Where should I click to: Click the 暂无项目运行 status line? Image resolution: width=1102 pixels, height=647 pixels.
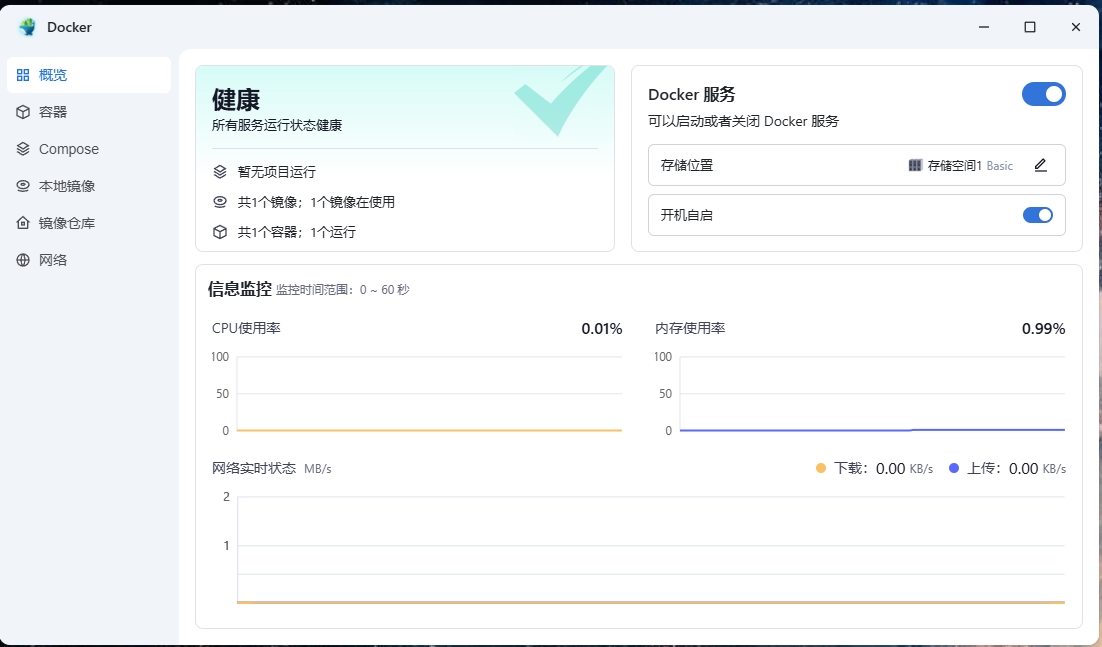click(277, 171)
